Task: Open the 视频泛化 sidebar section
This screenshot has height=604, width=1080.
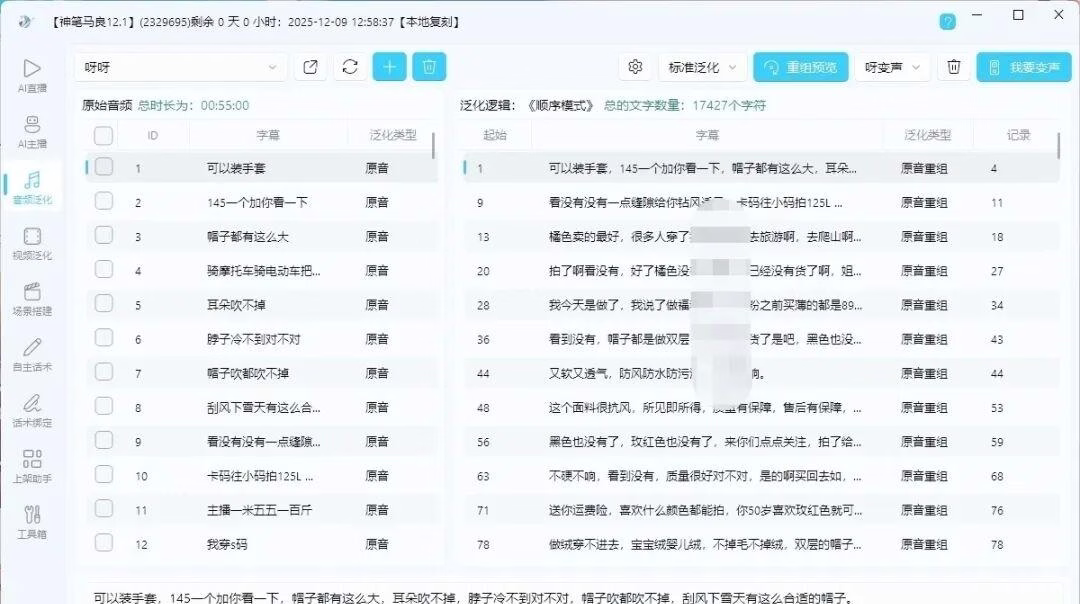Action: pos(32,243)
